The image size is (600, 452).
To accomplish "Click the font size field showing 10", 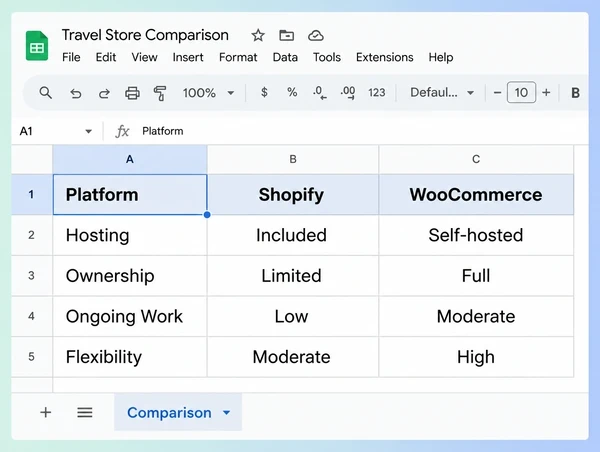I will click(x=521, y=92).
